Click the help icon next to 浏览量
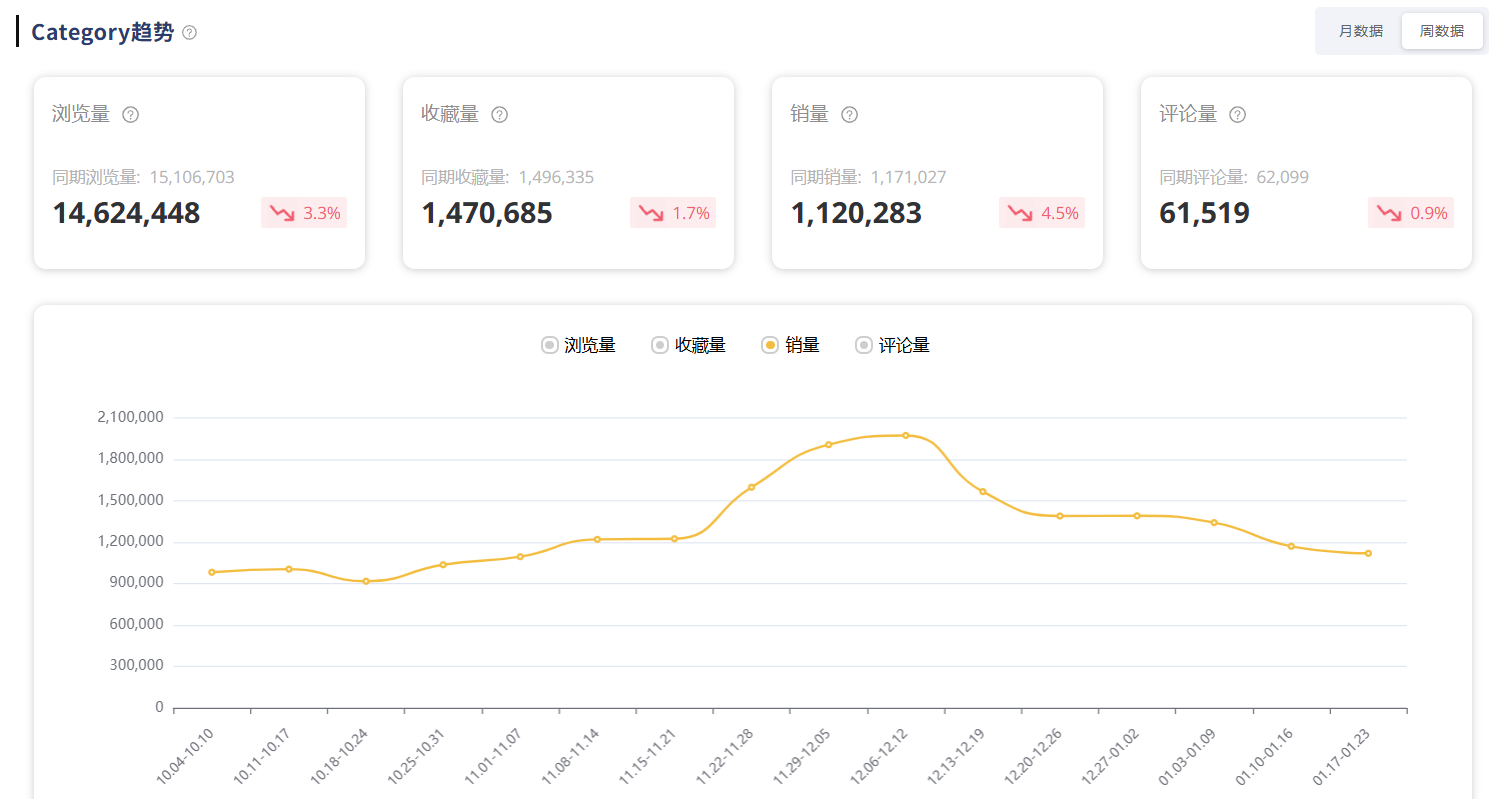Image resolution: width=1501 pixels, height=799 pixels. click(x=130, y=114)
